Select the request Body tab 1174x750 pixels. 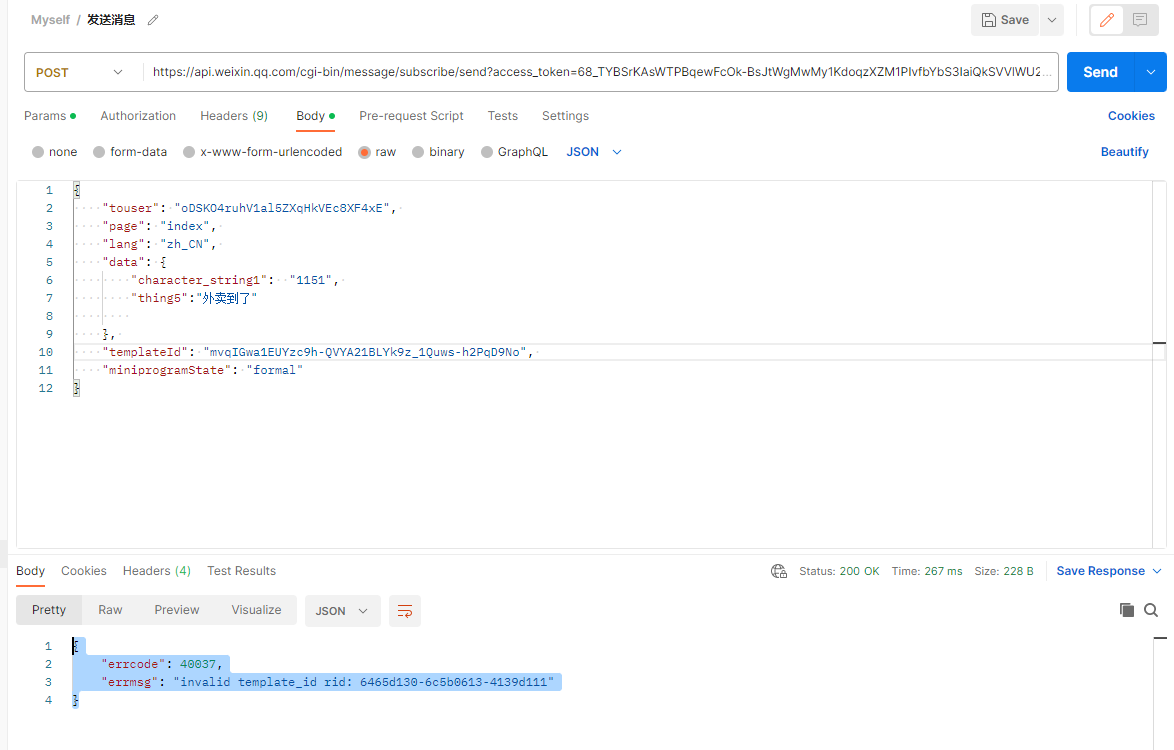[x=315, y=116]
